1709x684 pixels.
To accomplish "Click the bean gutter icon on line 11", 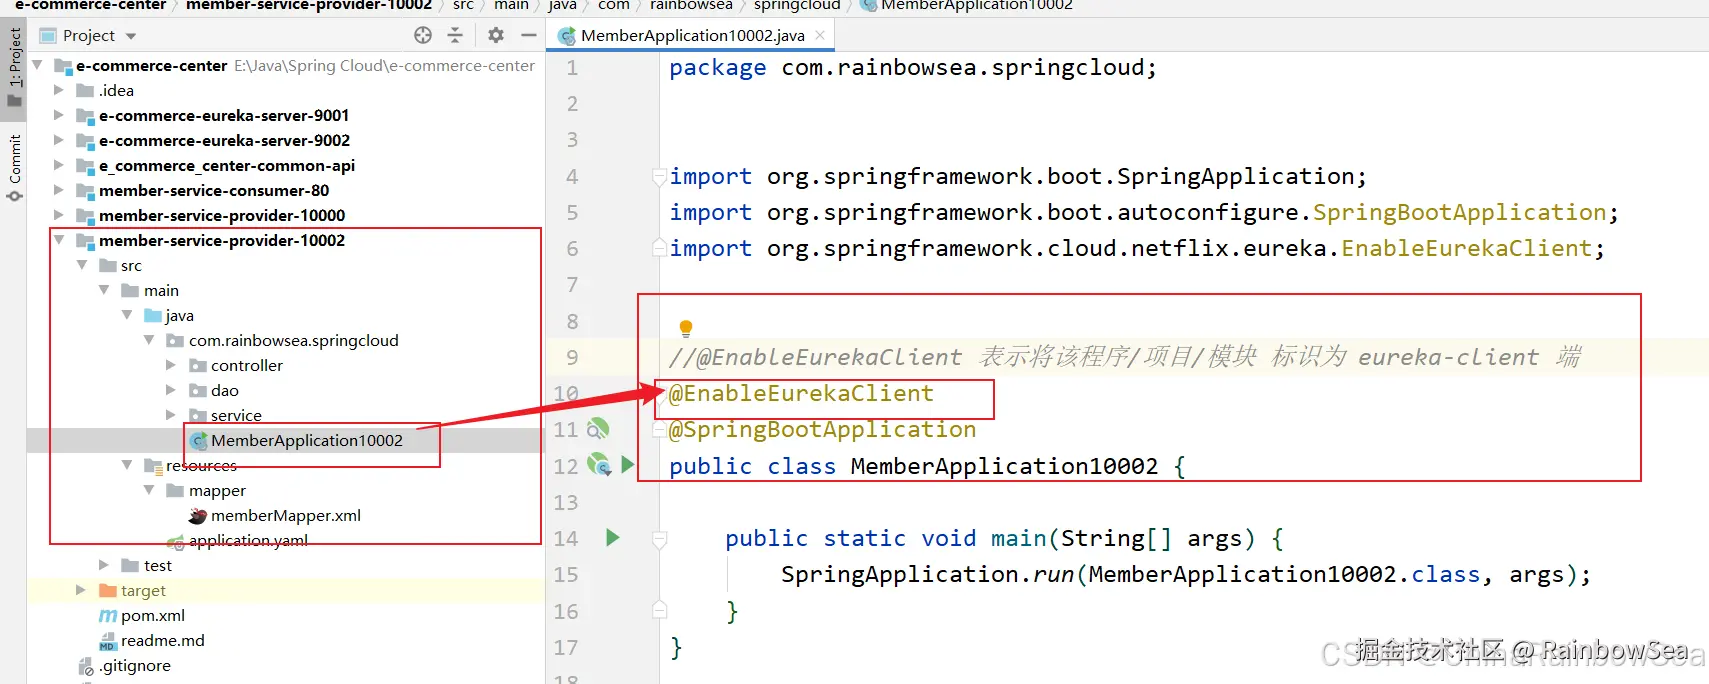I will [x=598, y=430].
